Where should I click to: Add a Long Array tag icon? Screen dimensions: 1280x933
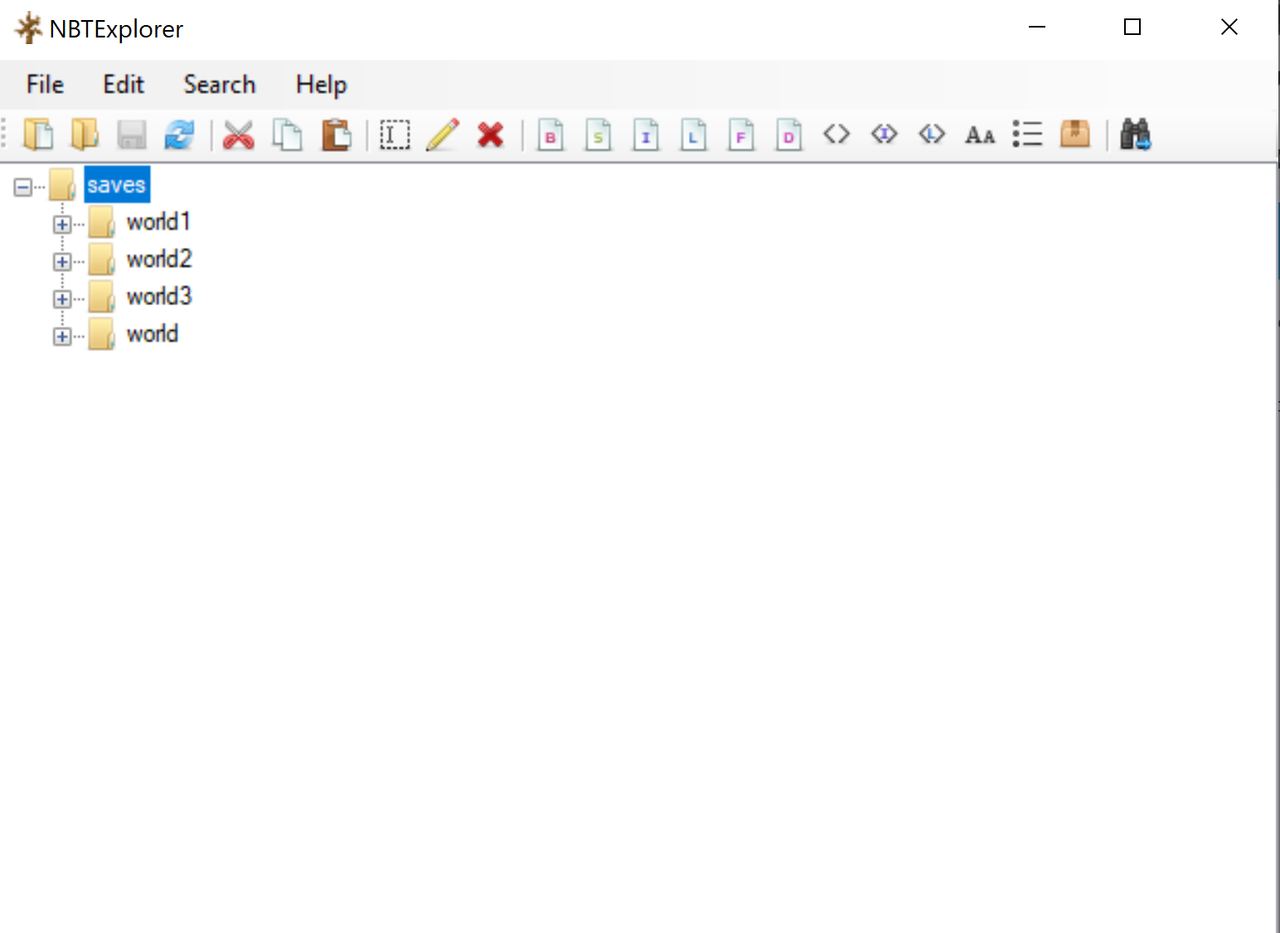click(x=932, y=134)
